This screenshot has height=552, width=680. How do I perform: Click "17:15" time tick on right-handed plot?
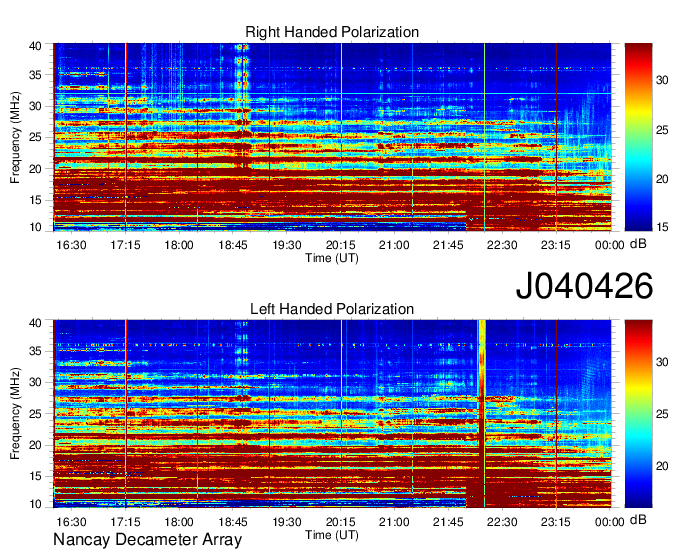125,245
